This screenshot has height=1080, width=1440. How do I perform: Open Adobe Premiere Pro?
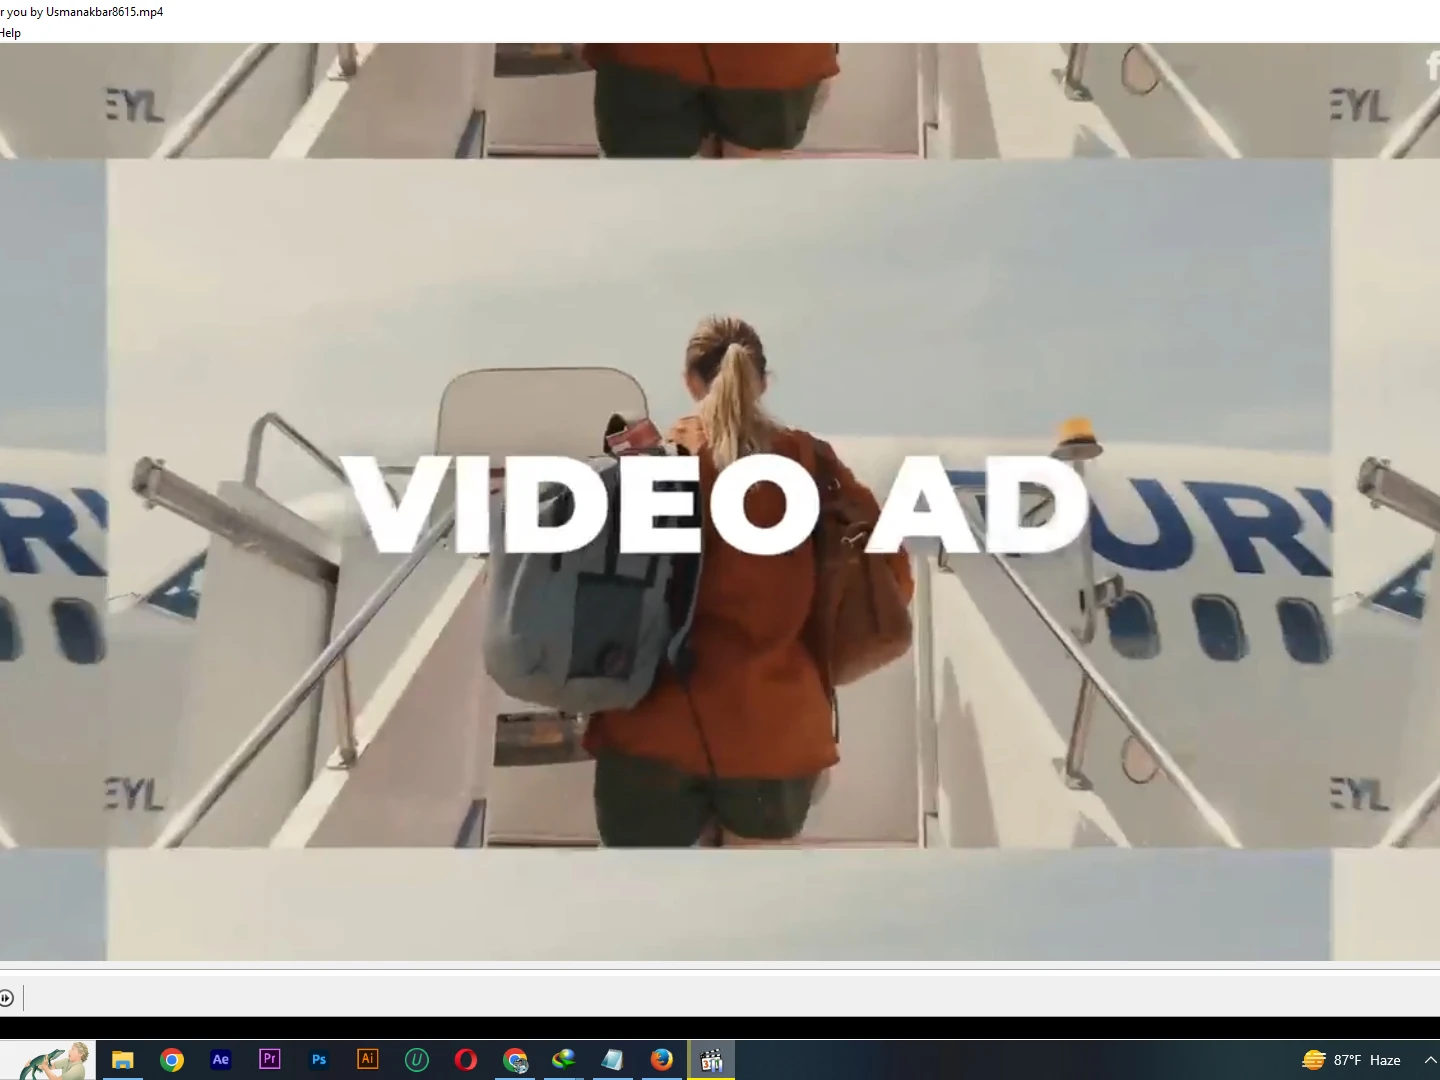[x=270, y=1060]
